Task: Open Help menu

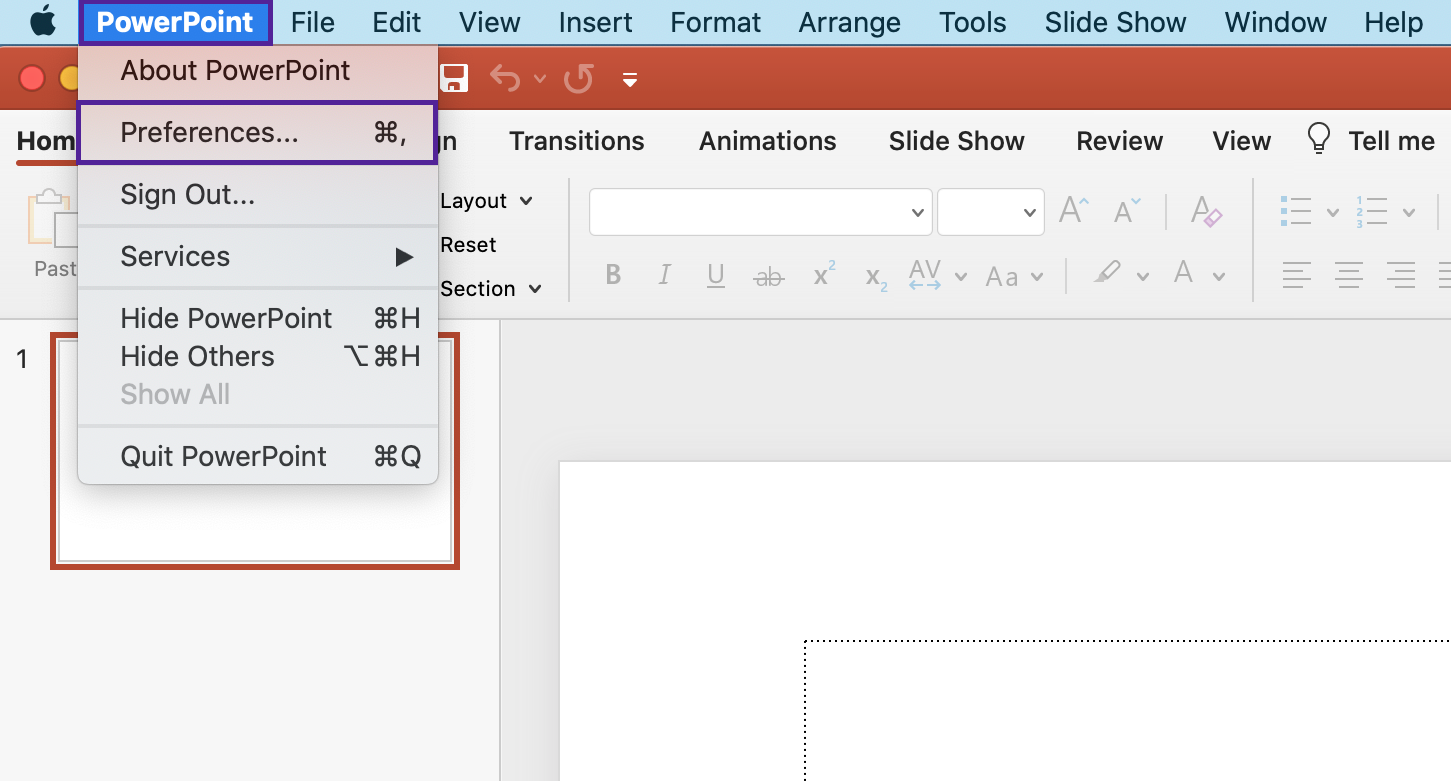Action: point(1394,22)
